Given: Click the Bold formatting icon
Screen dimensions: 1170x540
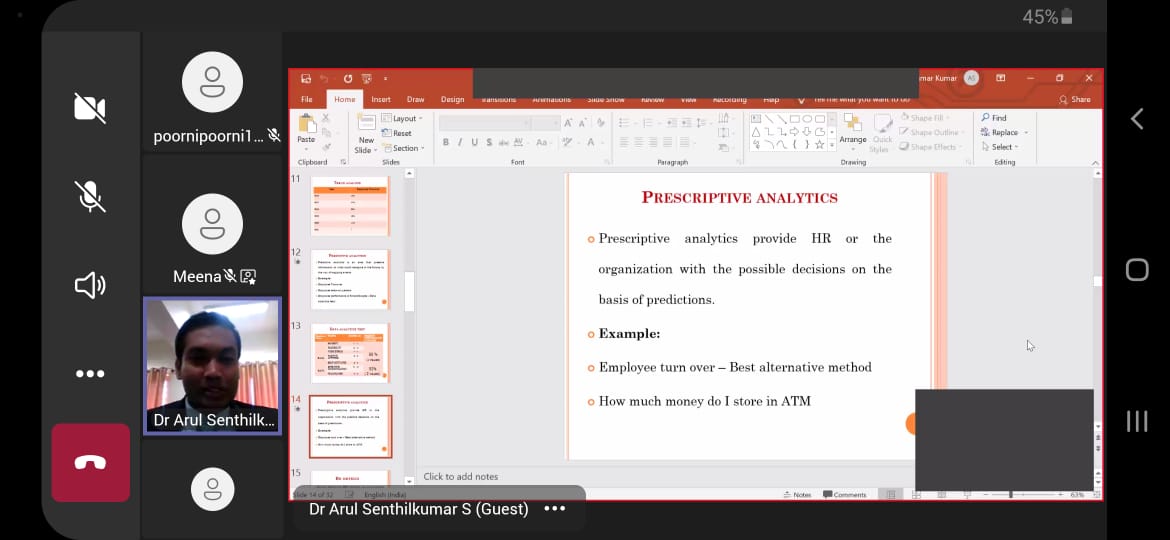Looking at the screenshot, I should [x=445, y=142].
